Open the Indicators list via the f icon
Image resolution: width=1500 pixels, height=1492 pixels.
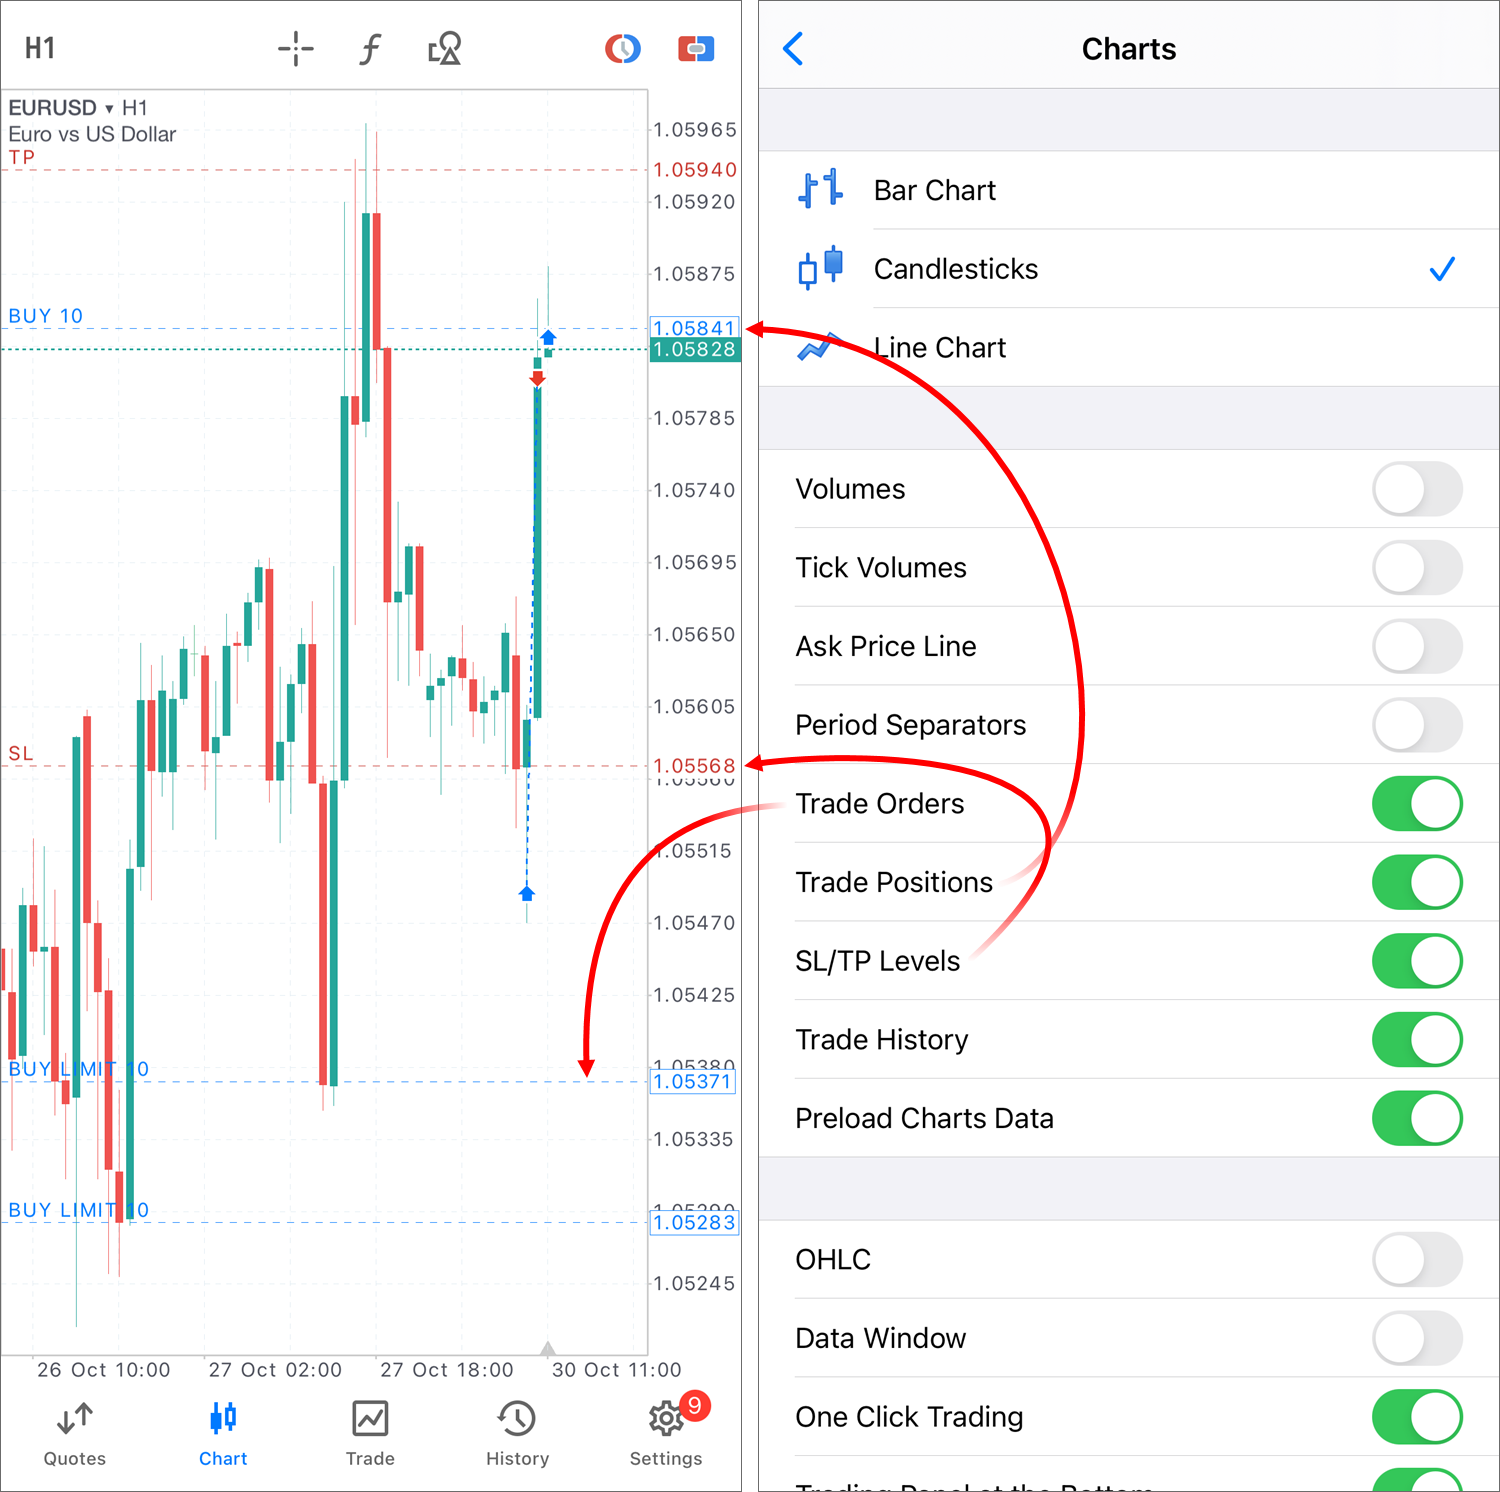(x=370, y=47)
